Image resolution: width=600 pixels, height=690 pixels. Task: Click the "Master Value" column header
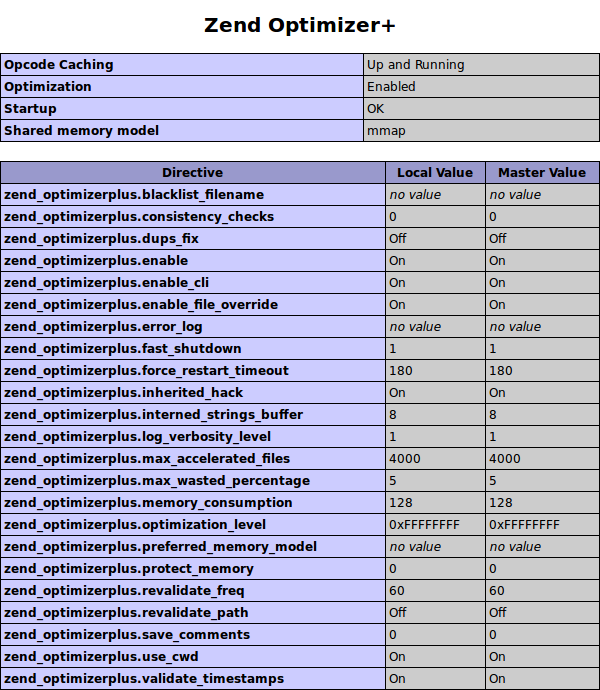(x=542, y=172)
